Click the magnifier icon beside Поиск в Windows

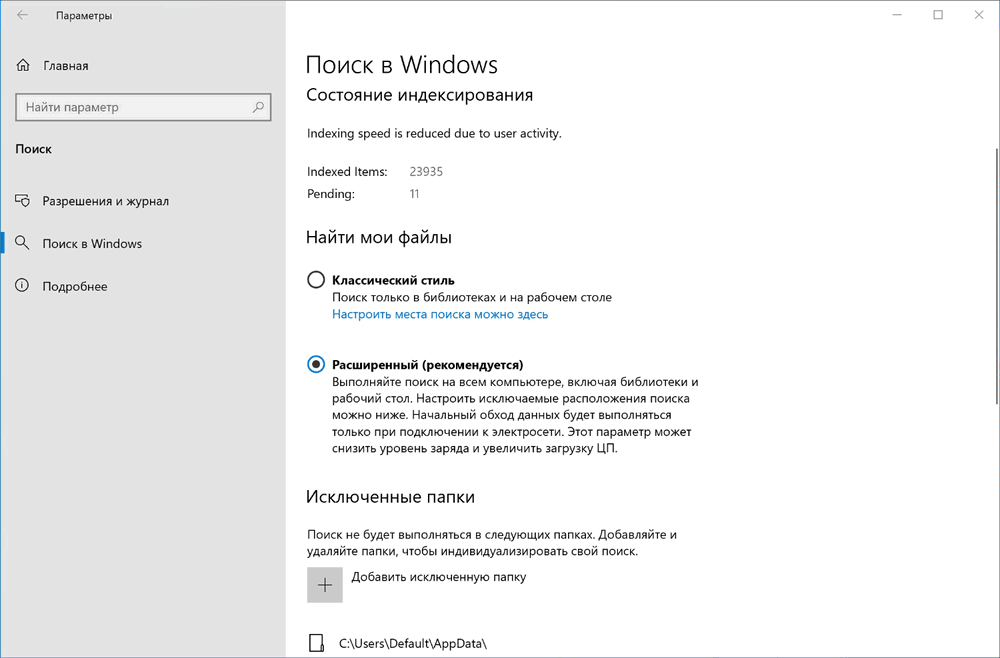[22, 243]
